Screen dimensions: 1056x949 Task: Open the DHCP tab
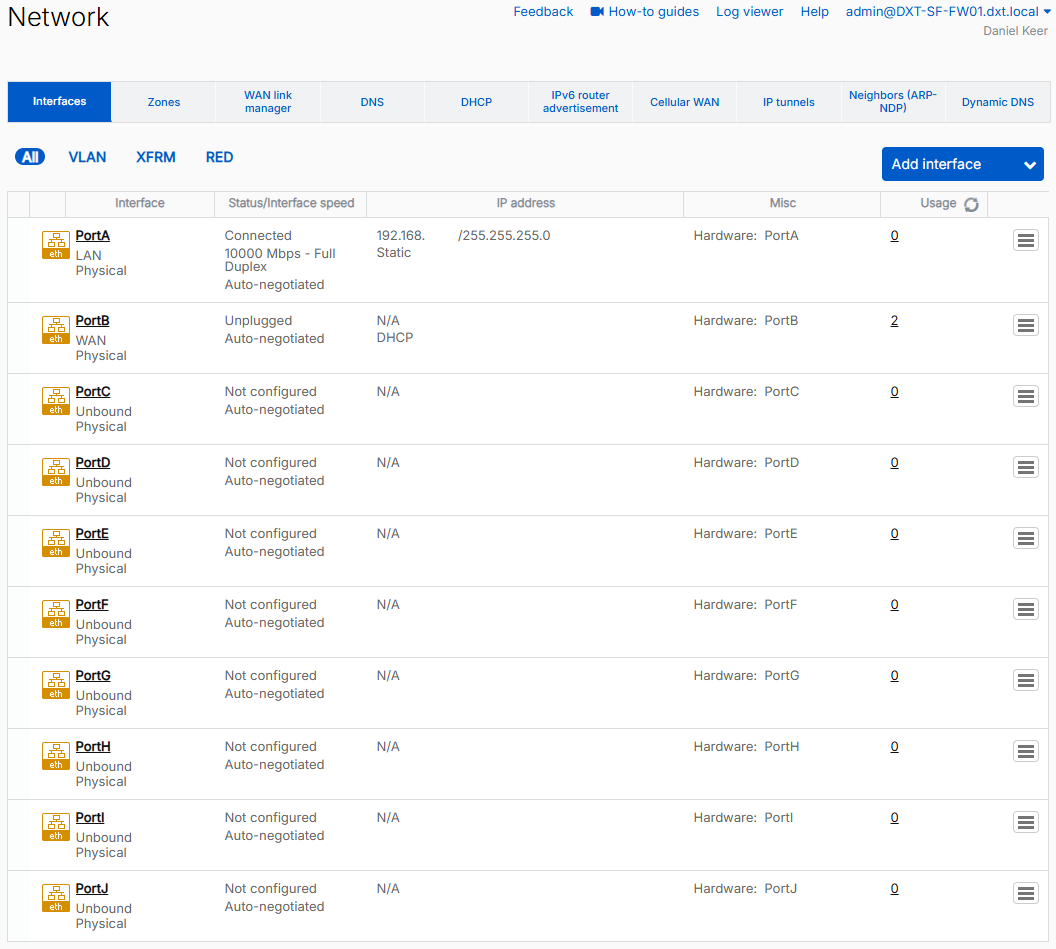(x=476, y=102)
